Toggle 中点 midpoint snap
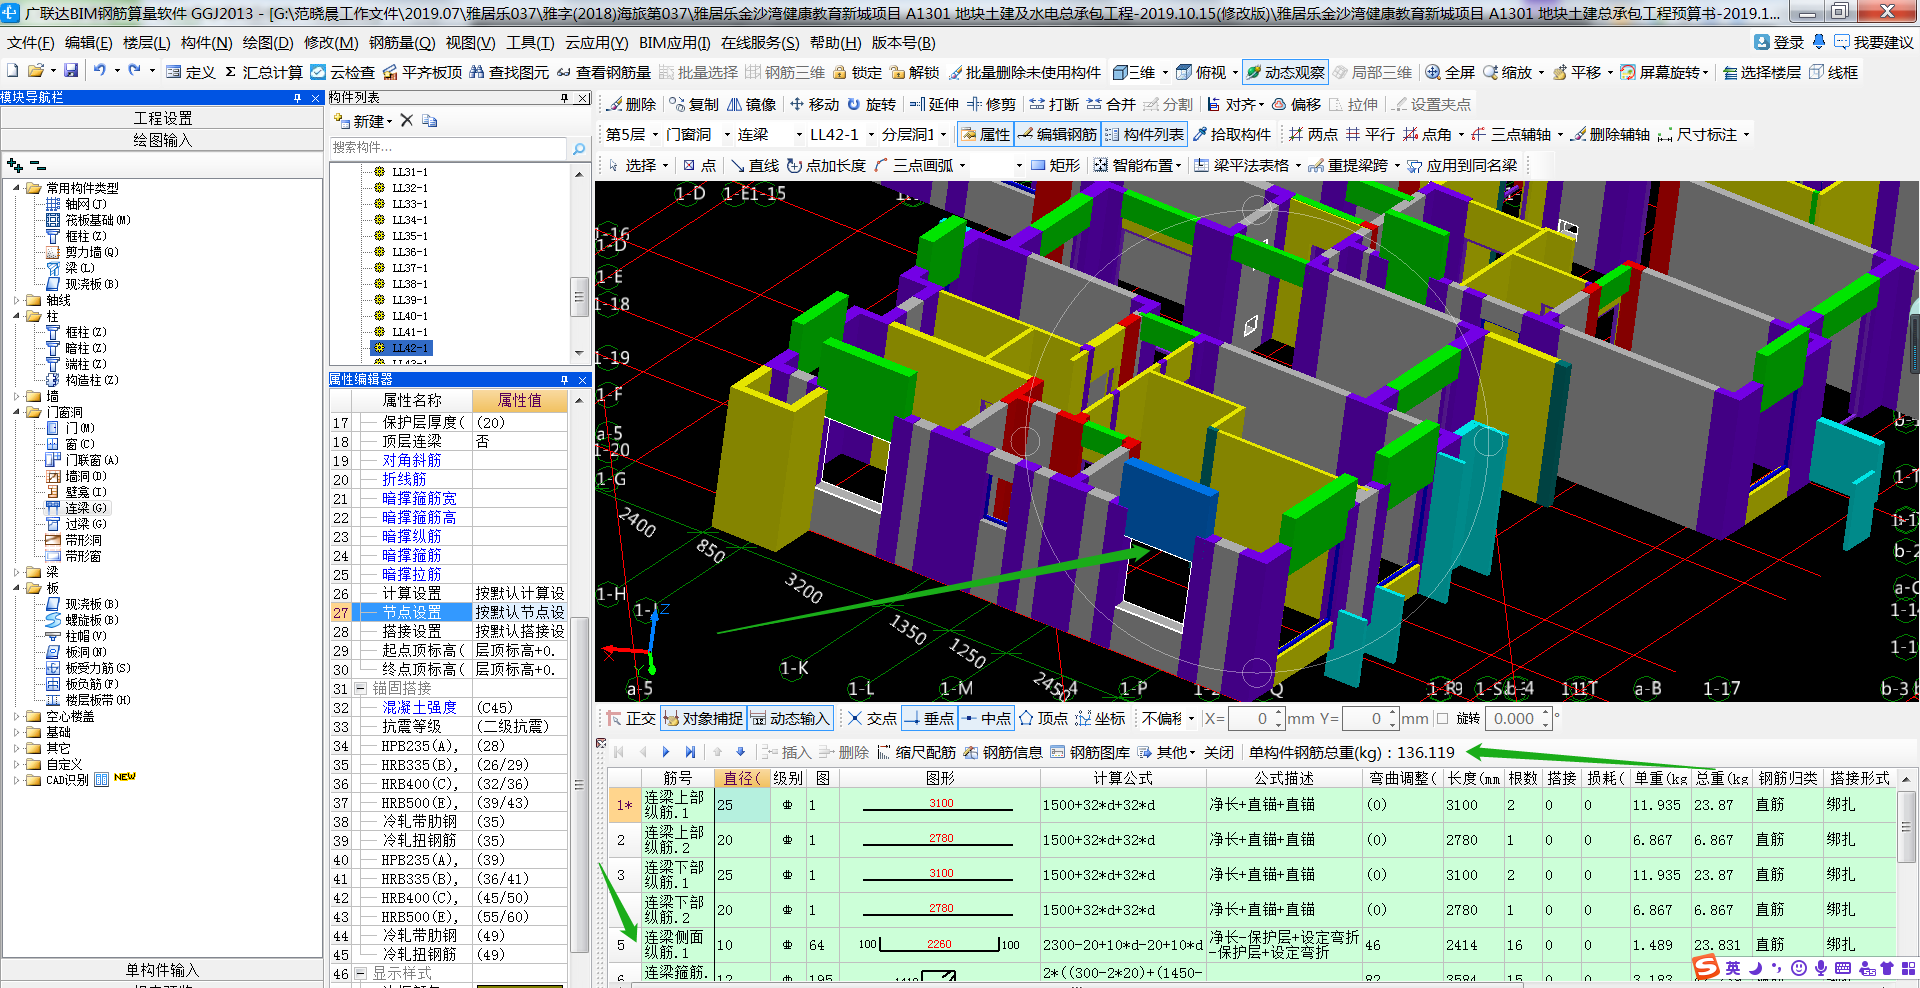1920x988 pixels. pyautogui.click(x=986, y=718)
